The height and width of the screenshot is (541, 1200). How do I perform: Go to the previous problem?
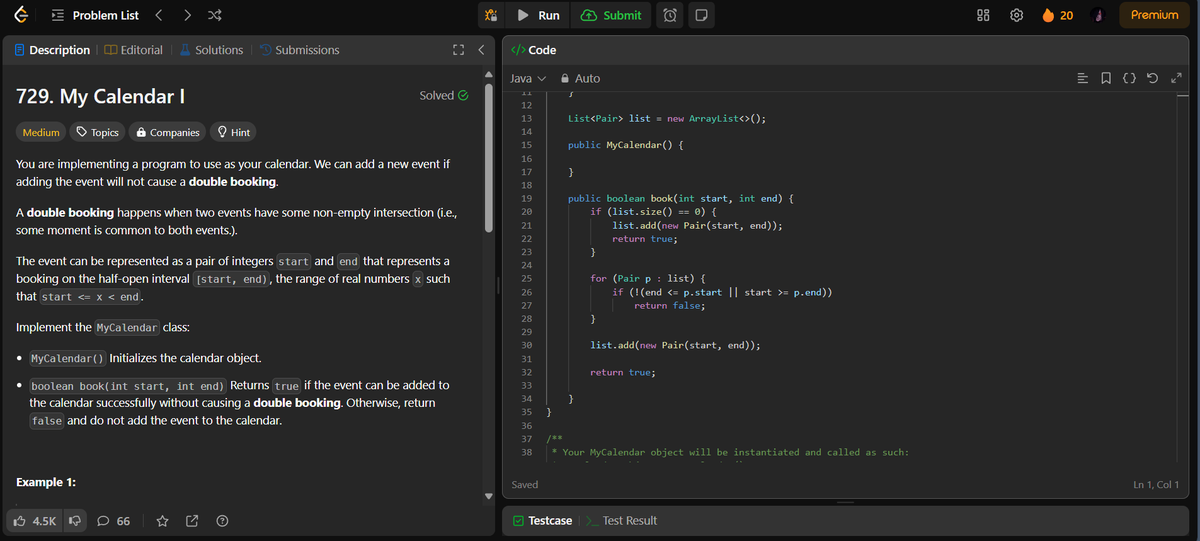point(159,15)
